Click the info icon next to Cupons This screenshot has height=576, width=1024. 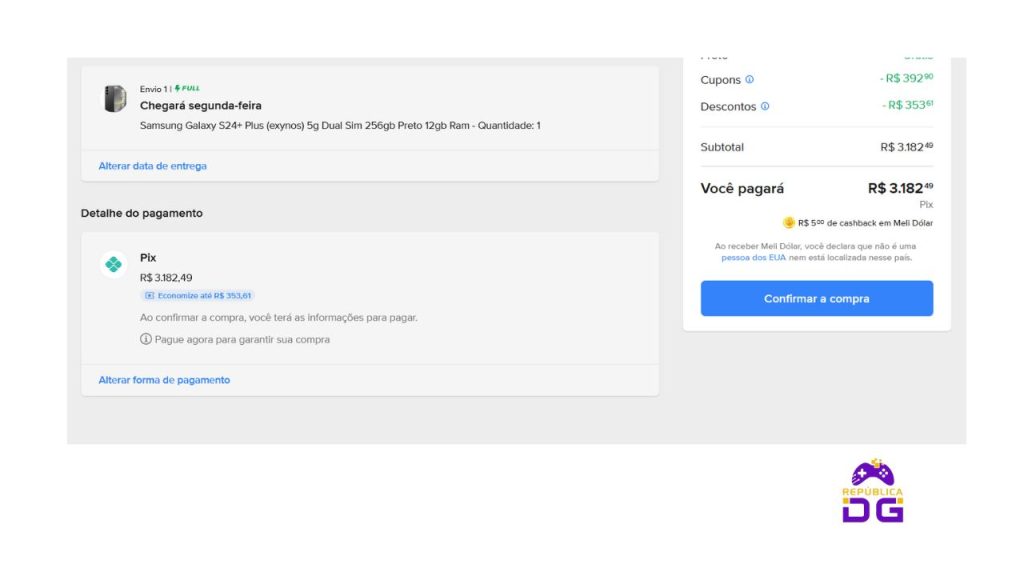coord(749,80)
